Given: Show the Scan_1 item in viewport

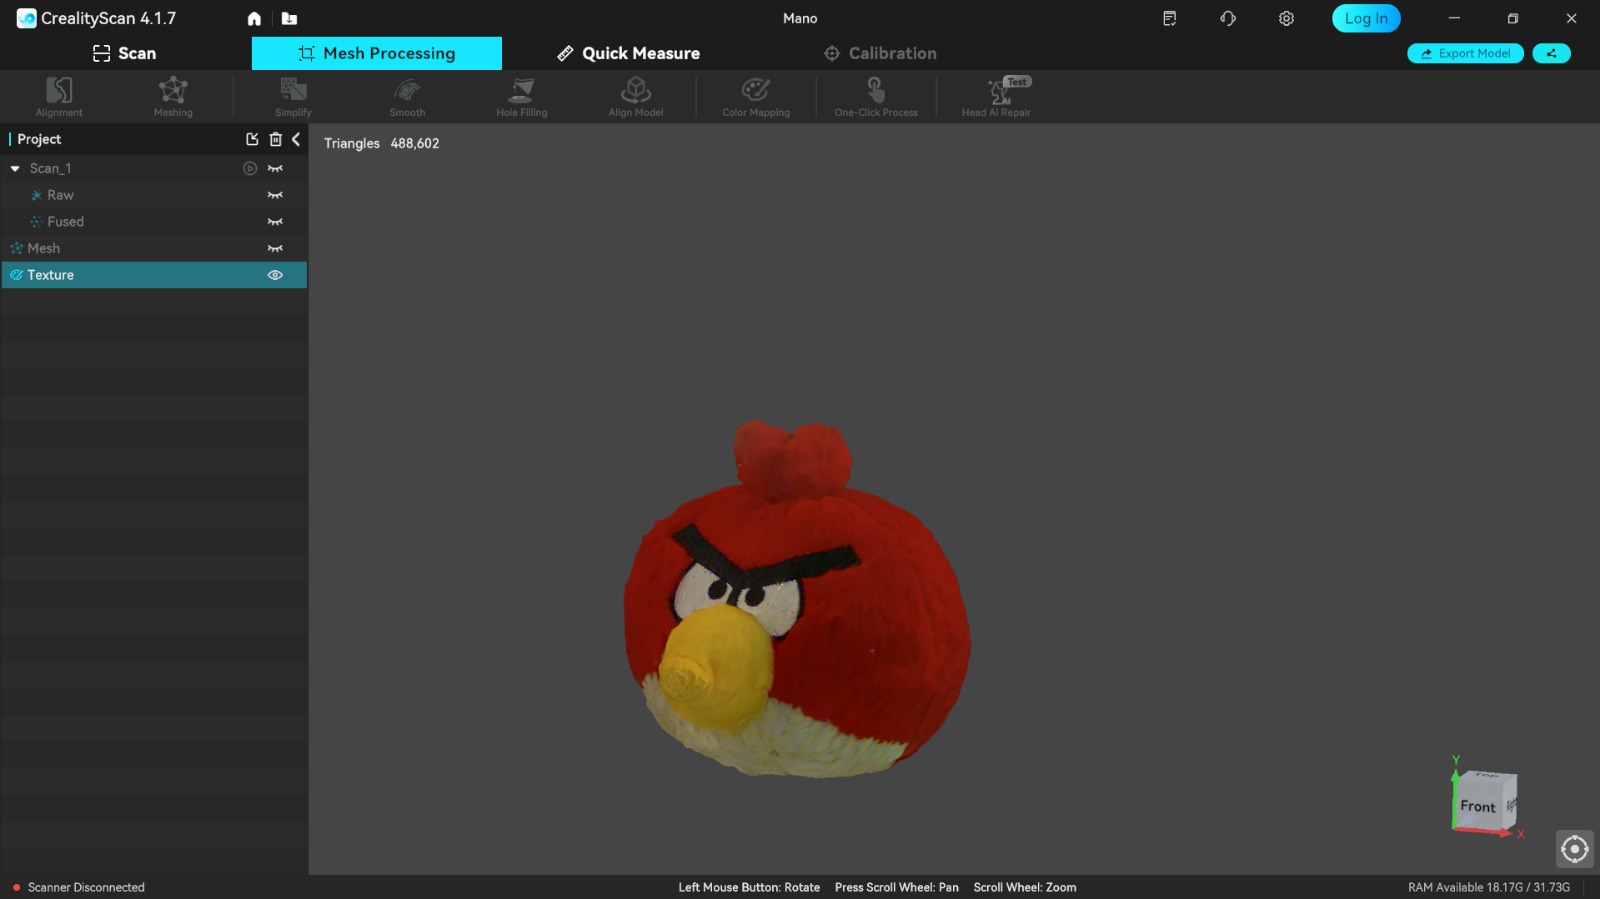Looking at the screenshot, I should (275, 169).
